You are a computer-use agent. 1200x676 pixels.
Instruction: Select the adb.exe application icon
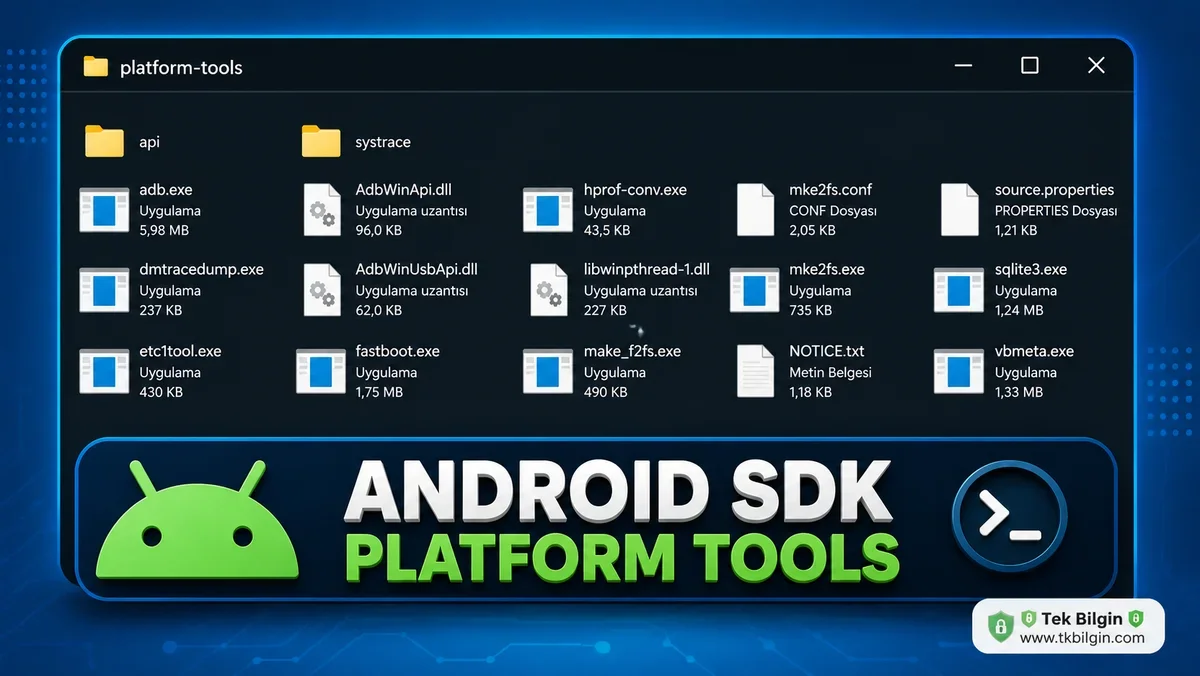104,209
